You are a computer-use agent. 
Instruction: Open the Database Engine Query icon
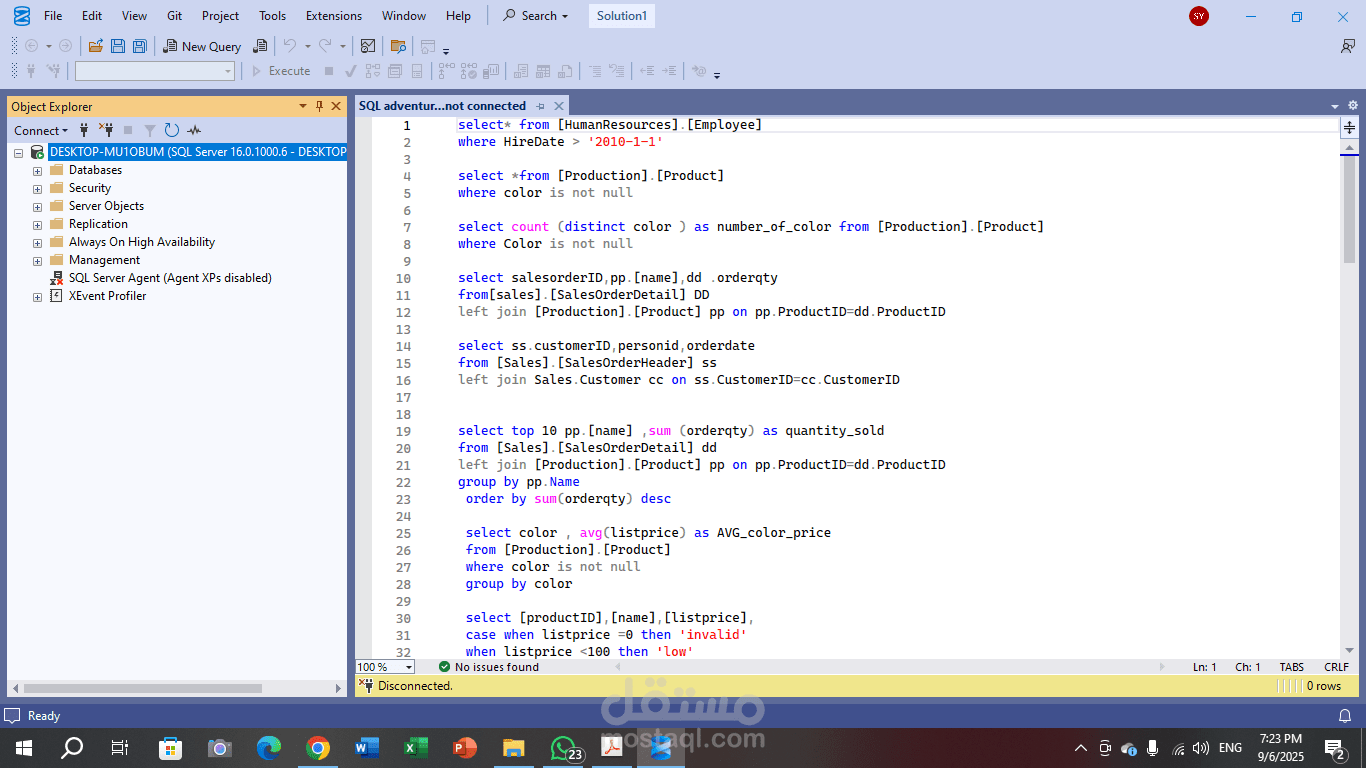[x=260, y=46]
